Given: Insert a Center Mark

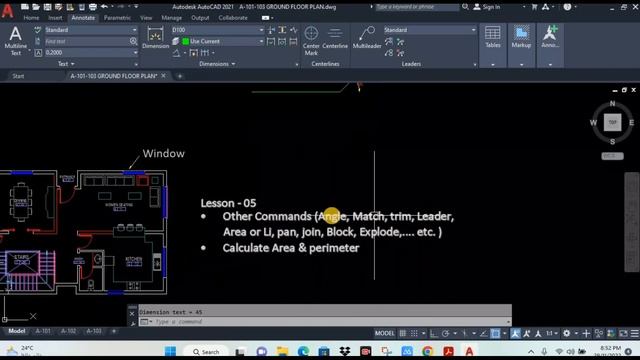Looking at the screenshot, I should pos(311,41).
